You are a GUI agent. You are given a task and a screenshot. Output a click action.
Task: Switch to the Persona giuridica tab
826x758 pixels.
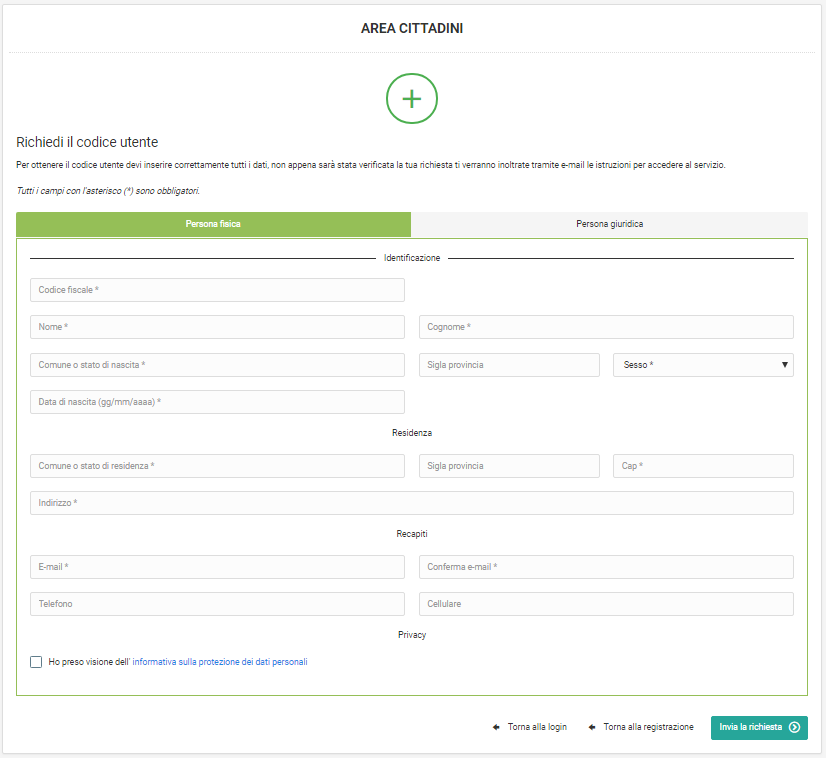[609, 224]
